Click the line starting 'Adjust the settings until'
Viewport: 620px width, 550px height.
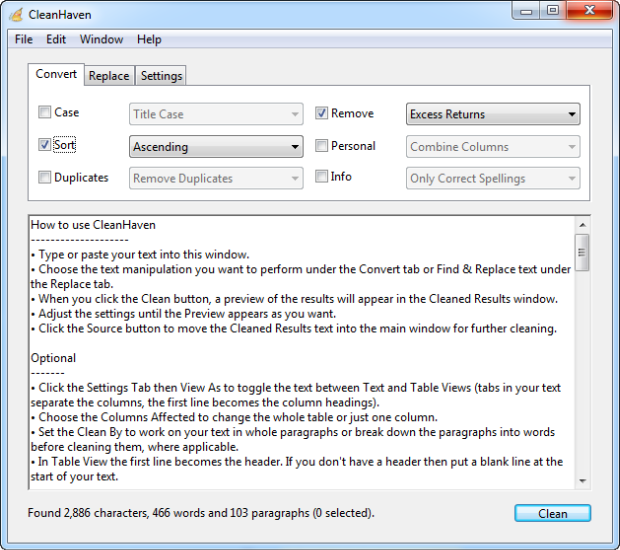[x=184, y=314]
